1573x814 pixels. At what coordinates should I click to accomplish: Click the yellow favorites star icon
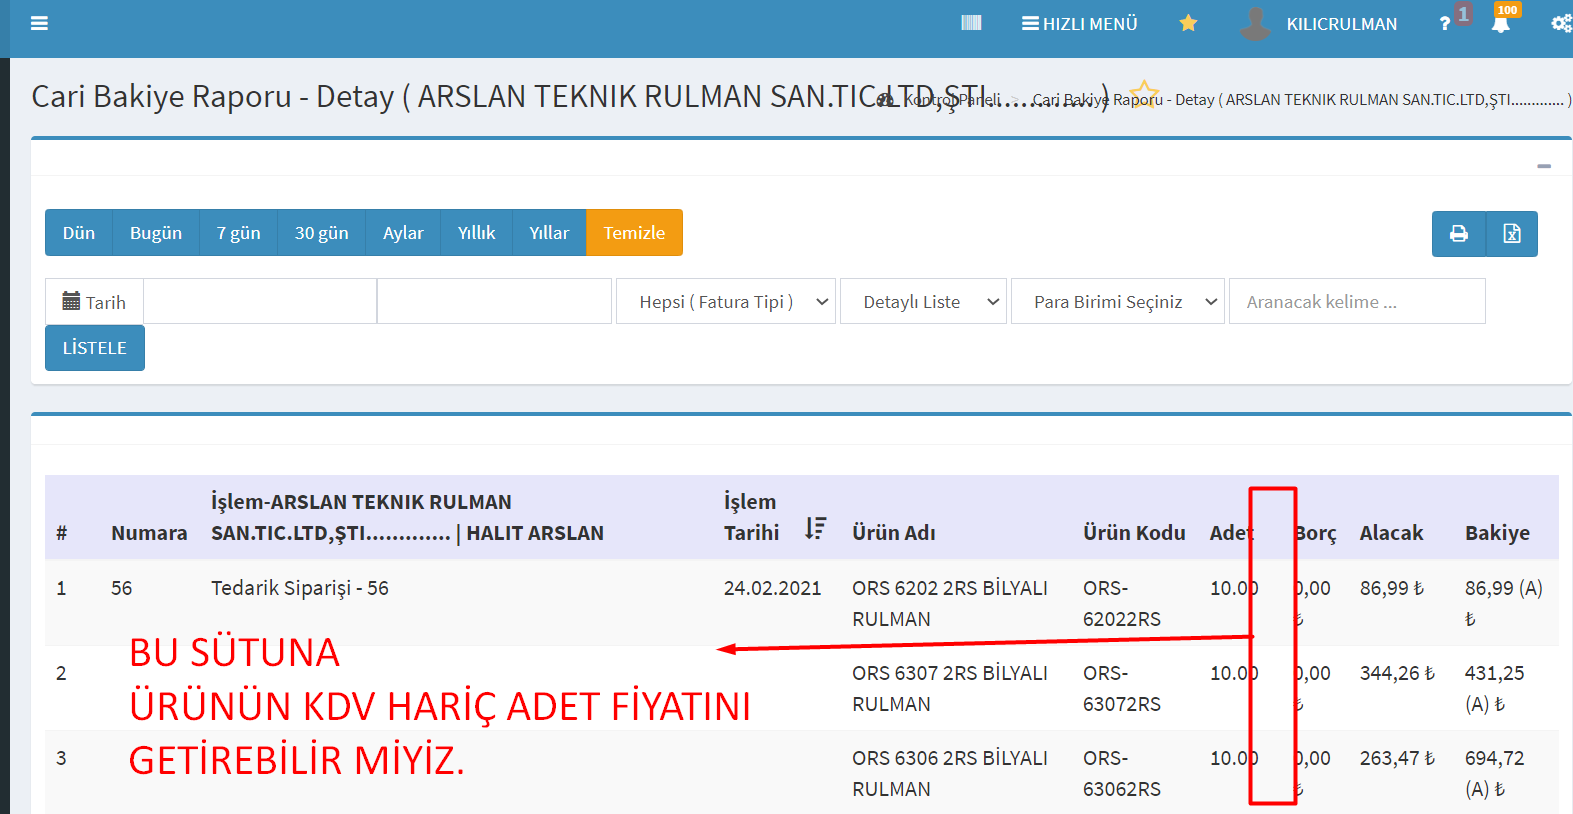1188,23
